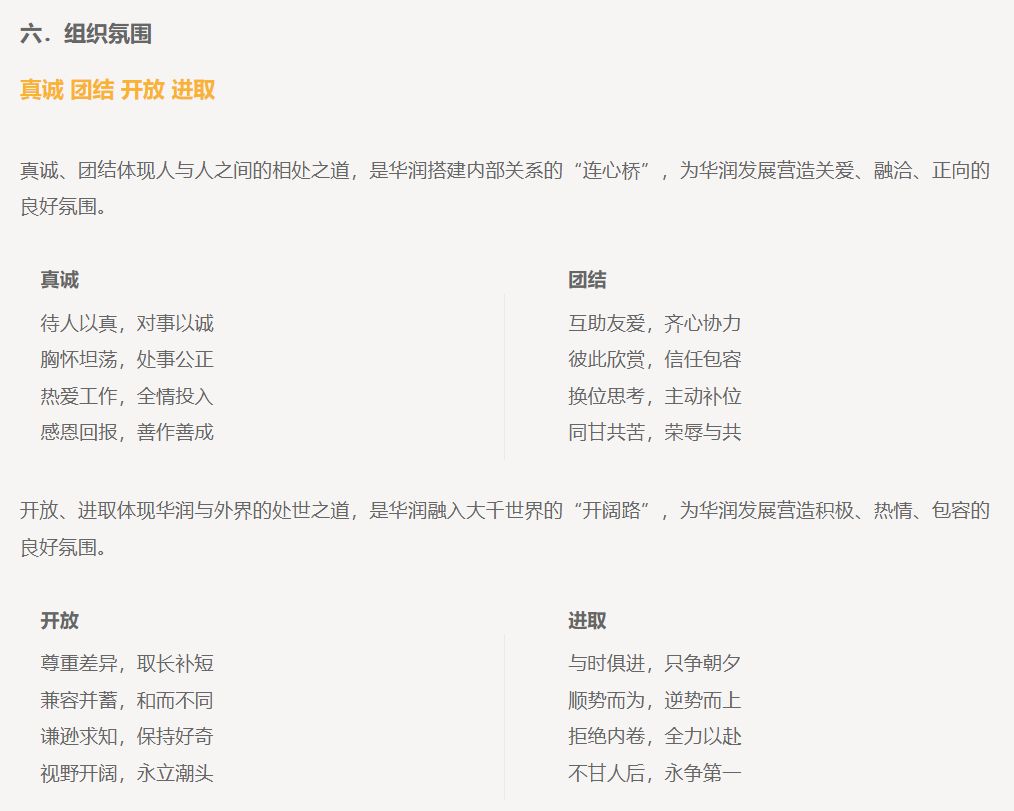Click the line '感恩回报，善作善成'

[127, 432]
